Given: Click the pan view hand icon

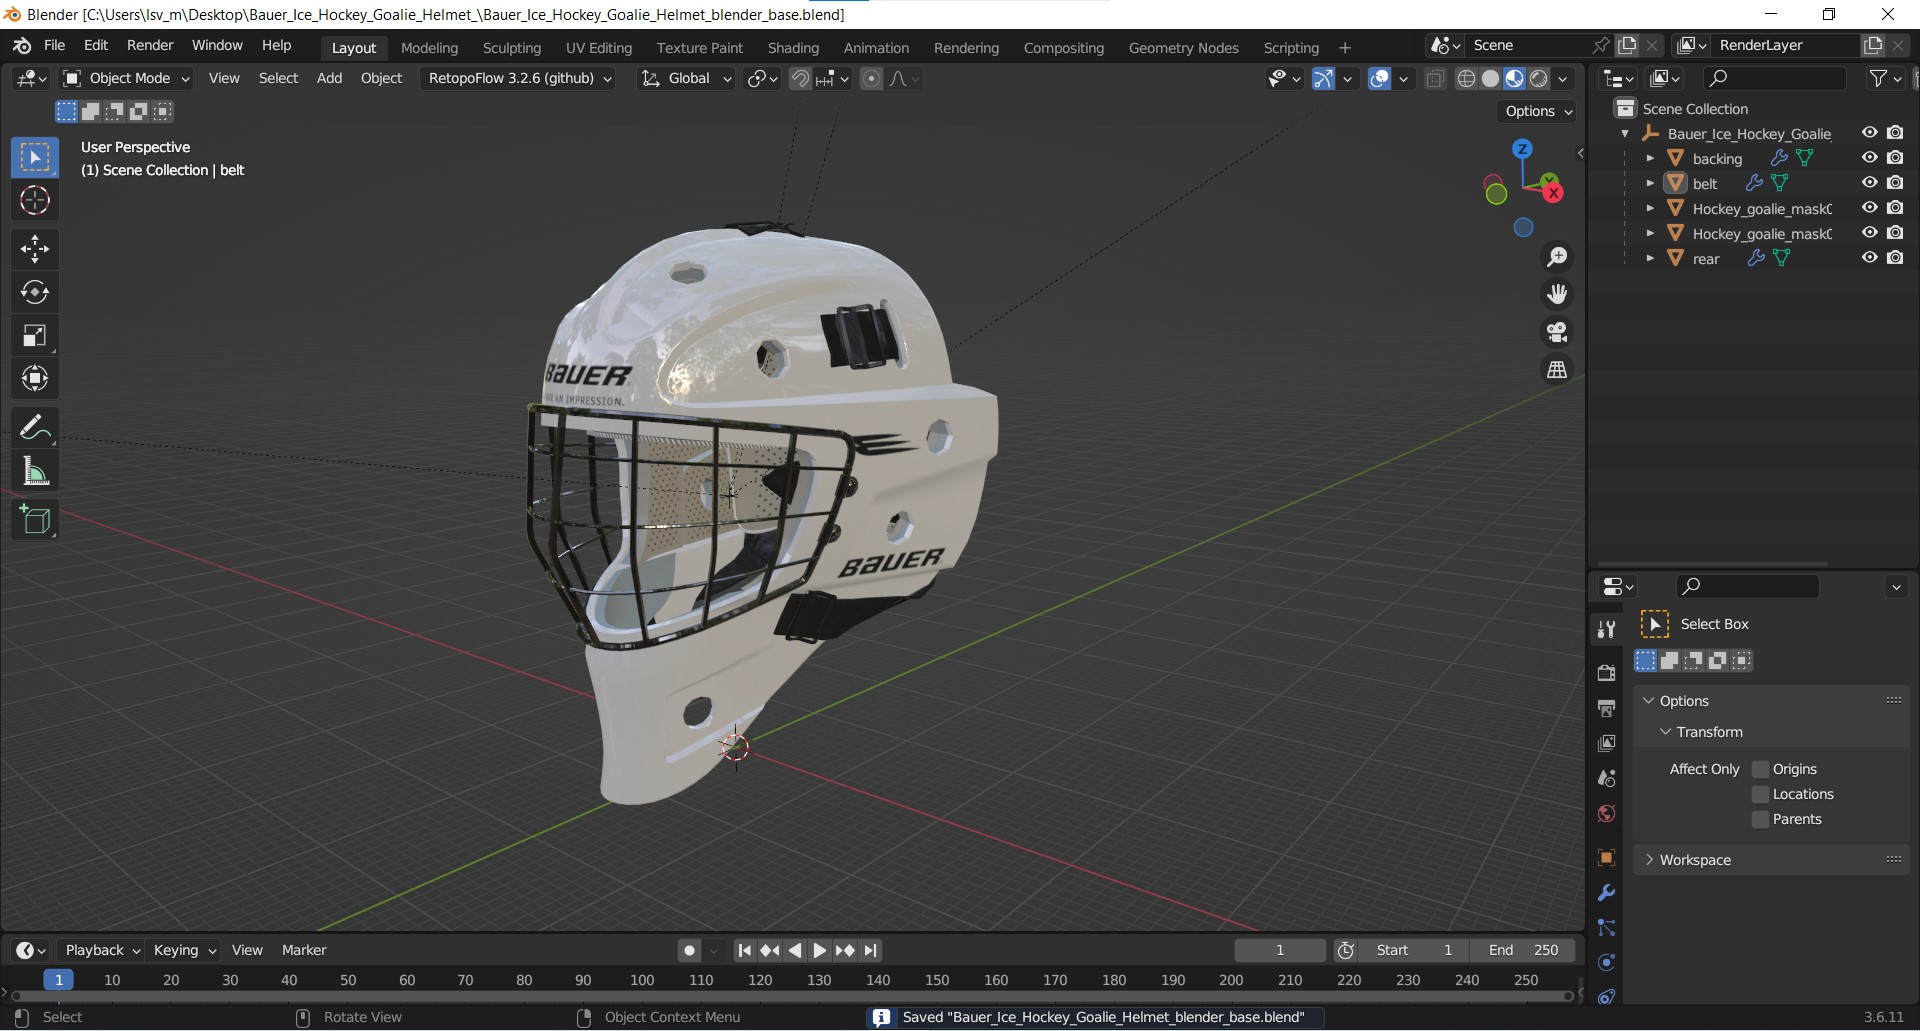Looking at the screenshot, I should (1557, 294).
